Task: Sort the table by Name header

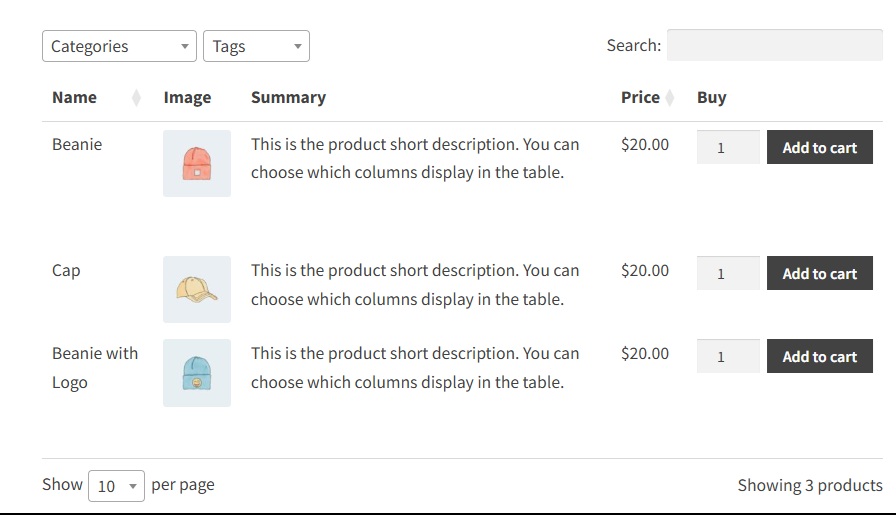Action: point(75,98)
